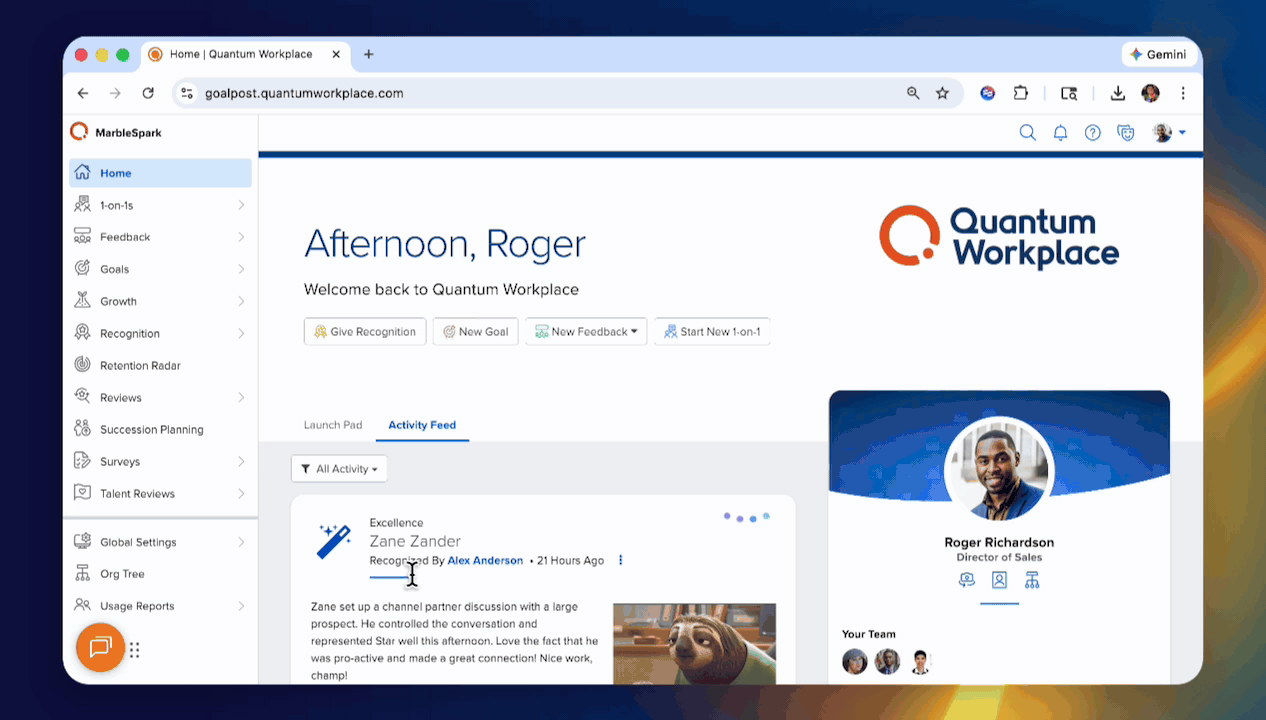
Task: Open the search magnifier in app header
Action: [1027, 133]
